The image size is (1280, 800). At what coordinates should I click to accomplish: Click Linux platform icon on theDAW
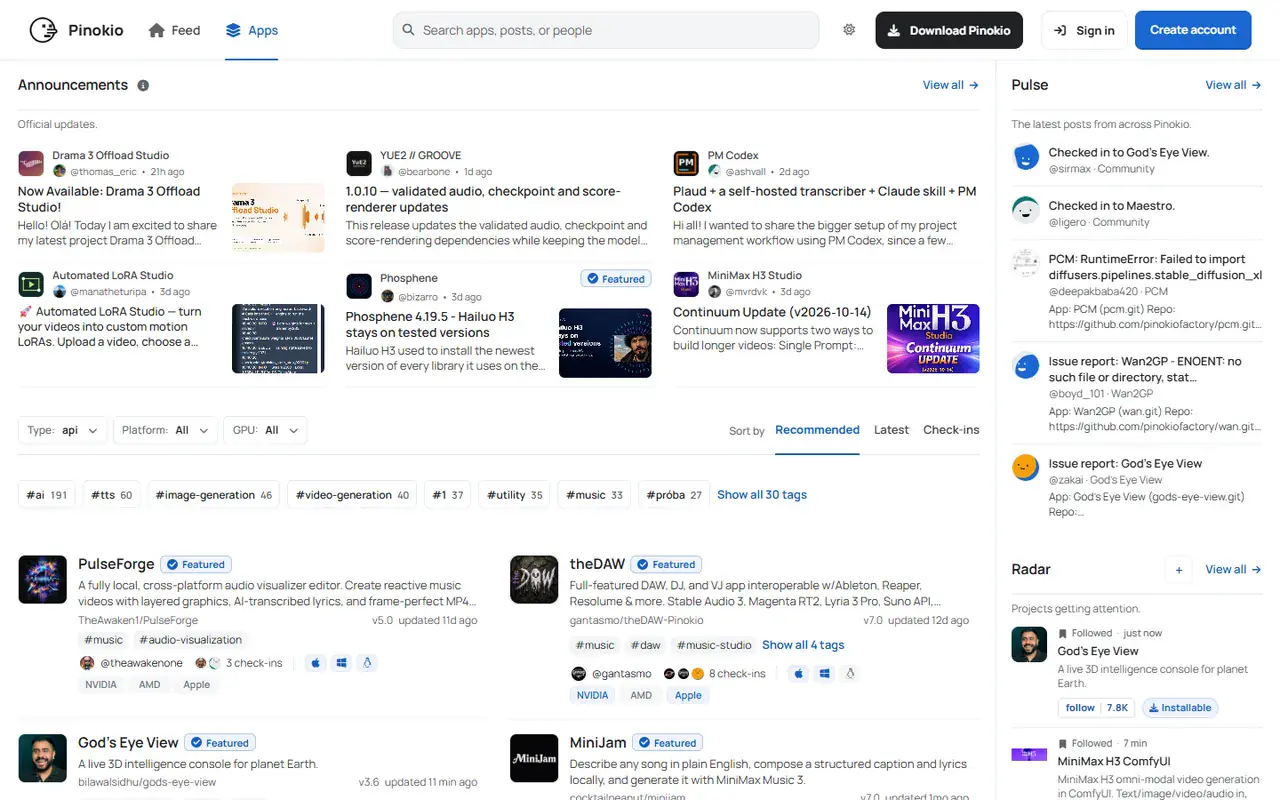click(x=851, y=674)
